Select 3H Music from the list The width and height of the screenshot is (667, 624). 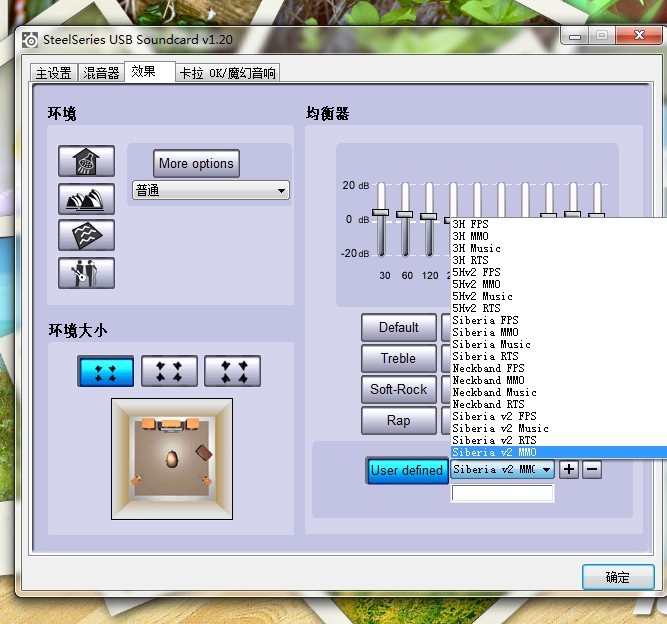(559, 248)
